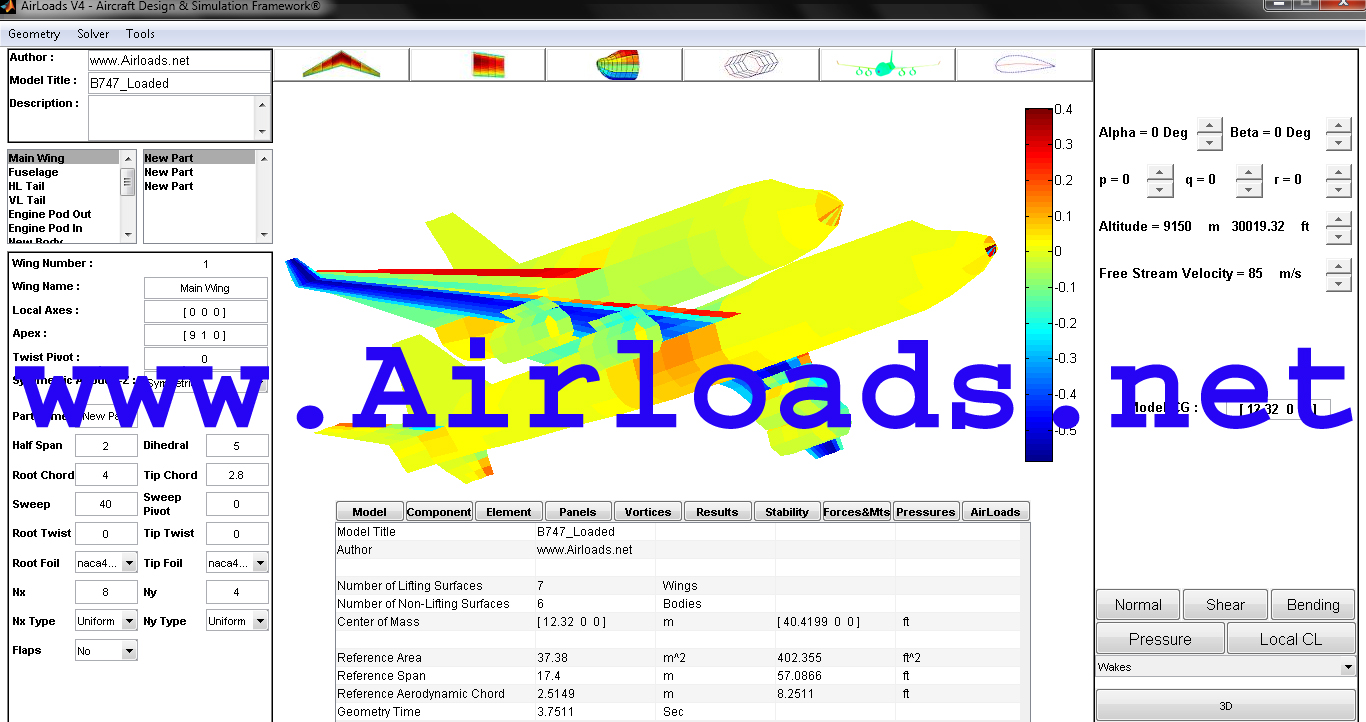Increase Alpha angle with up arrow
This screenshot has height=722, width=1366.
[1209, 126]
